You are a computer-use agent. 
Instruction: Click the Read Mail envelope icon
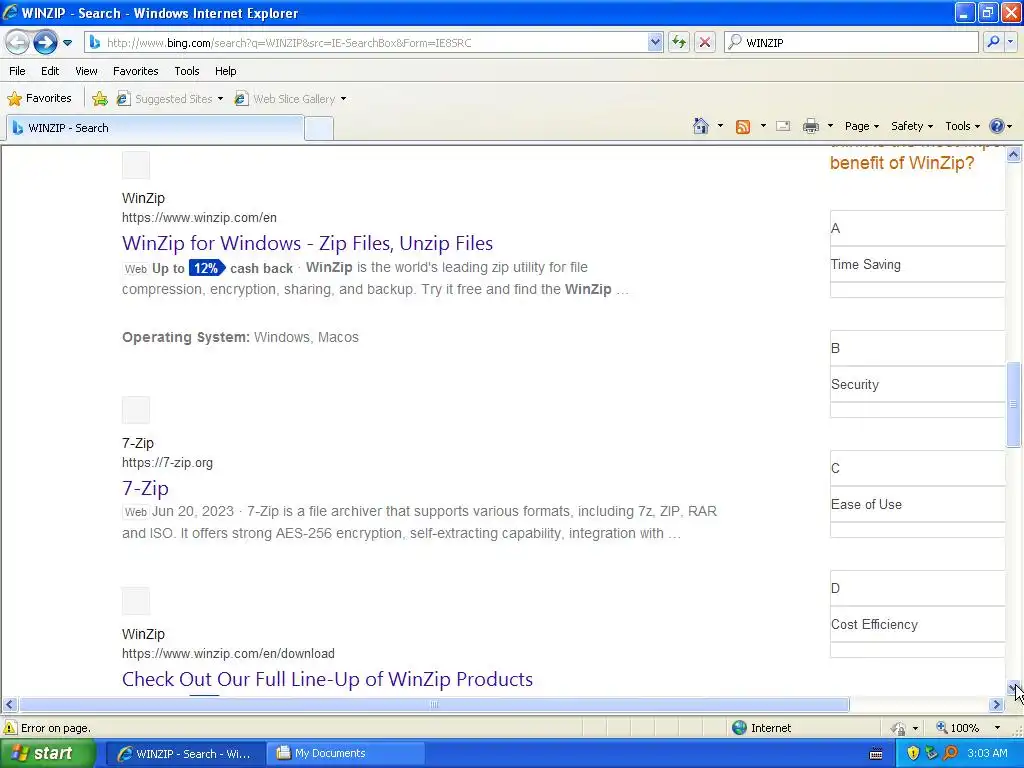(783, 126)
